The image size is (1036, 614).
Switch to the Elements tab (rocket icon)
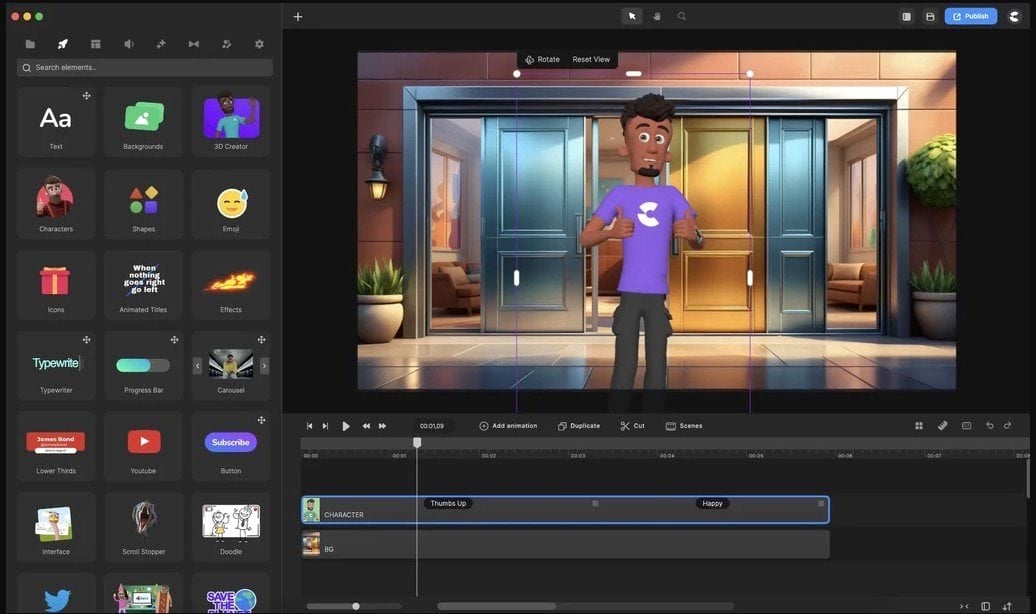(62, 44)
